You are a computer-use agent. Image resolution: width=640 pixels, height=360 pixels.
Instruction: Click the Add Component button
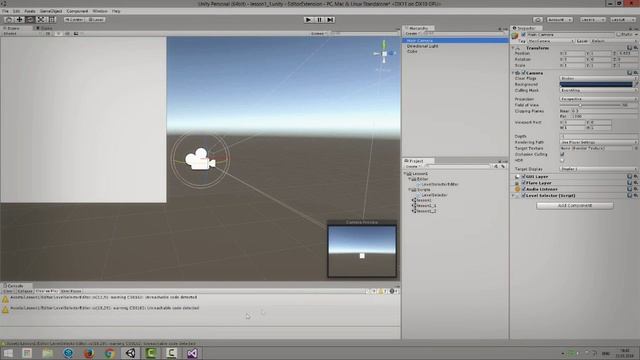coord(575,206)
